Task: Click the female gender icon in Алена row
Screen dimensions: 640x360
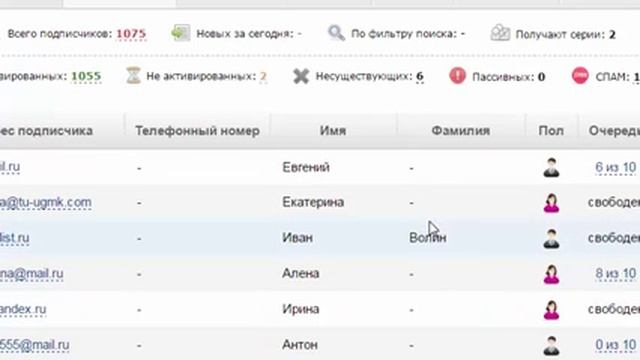Action: pos(551,274)
